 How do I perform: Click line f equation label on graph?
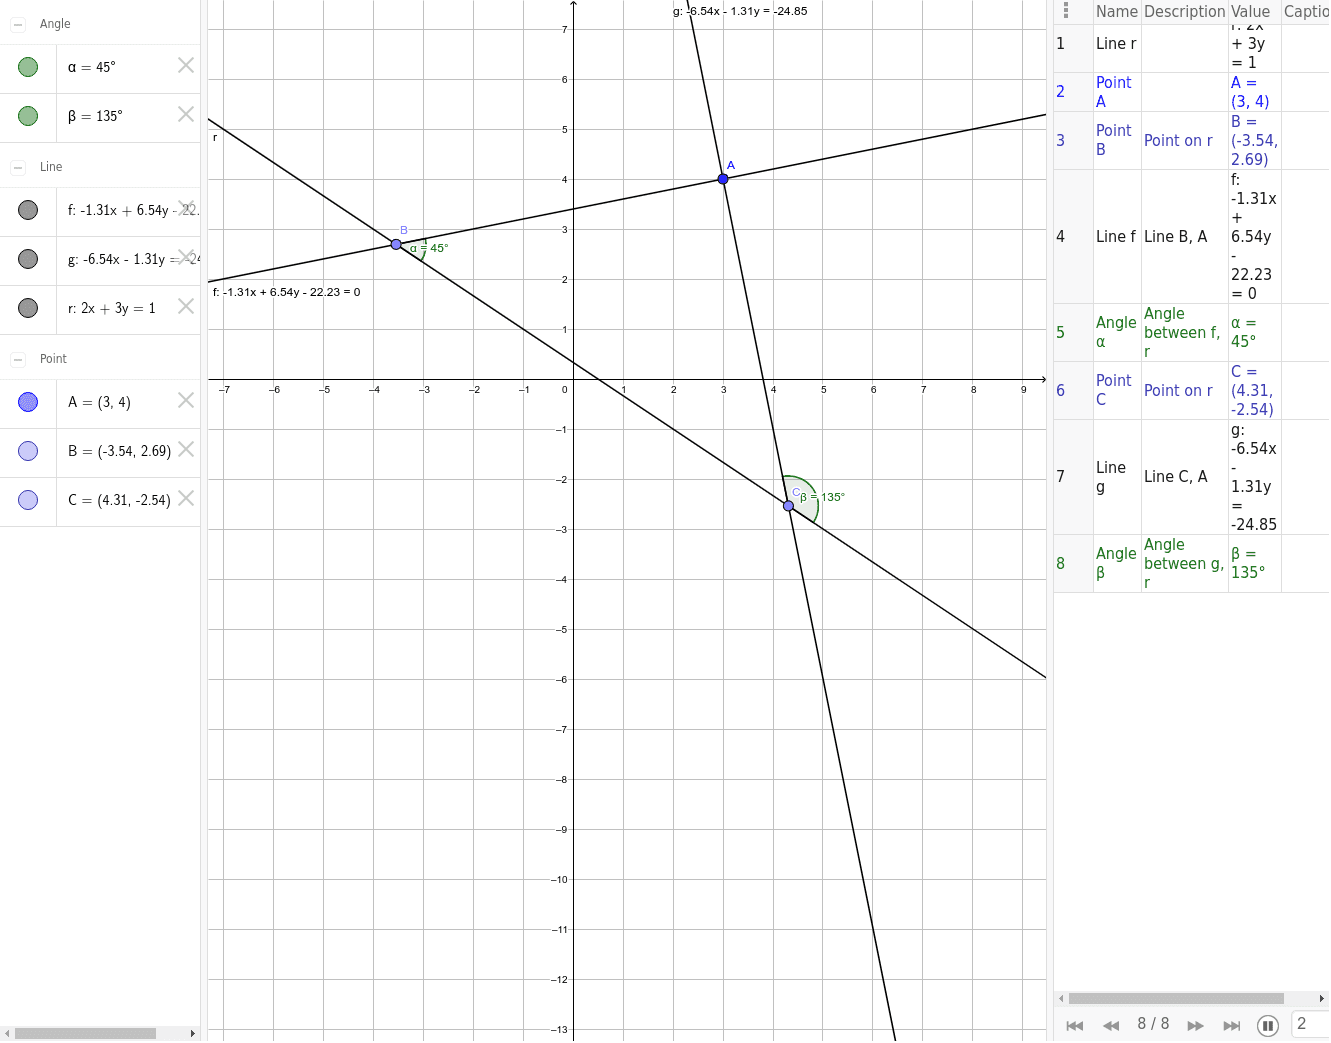point(286,292)
